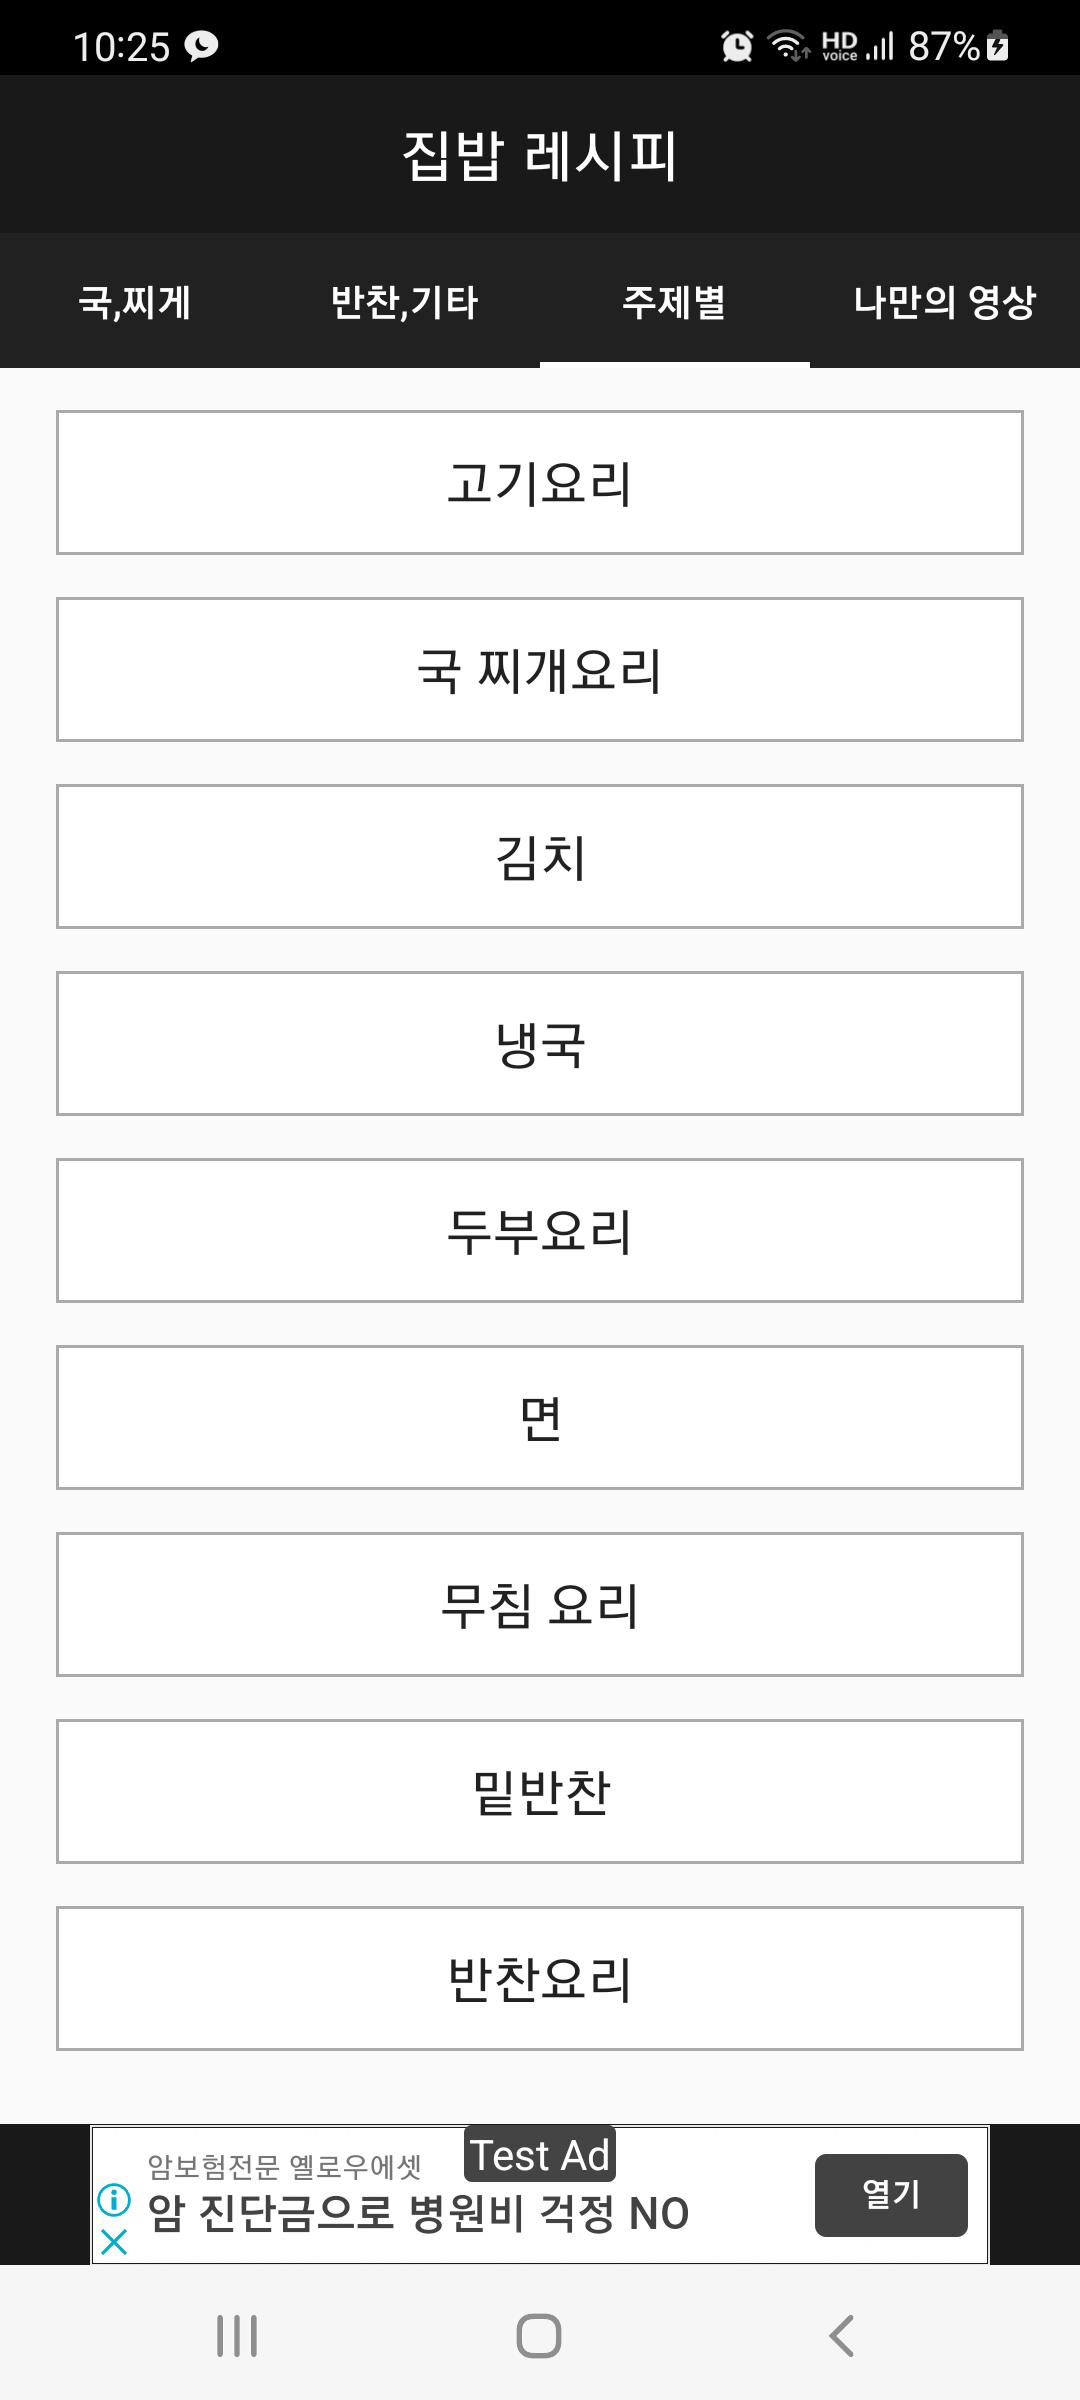Select the 주제별 tab
Screen dimensions: 1080x2400
point(675,301)
